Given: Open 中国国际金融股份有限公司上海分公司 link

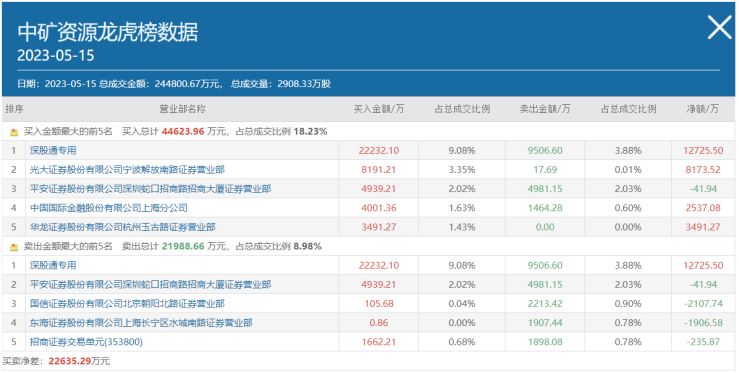Looking at the screenshot, I should click(109, 208).
